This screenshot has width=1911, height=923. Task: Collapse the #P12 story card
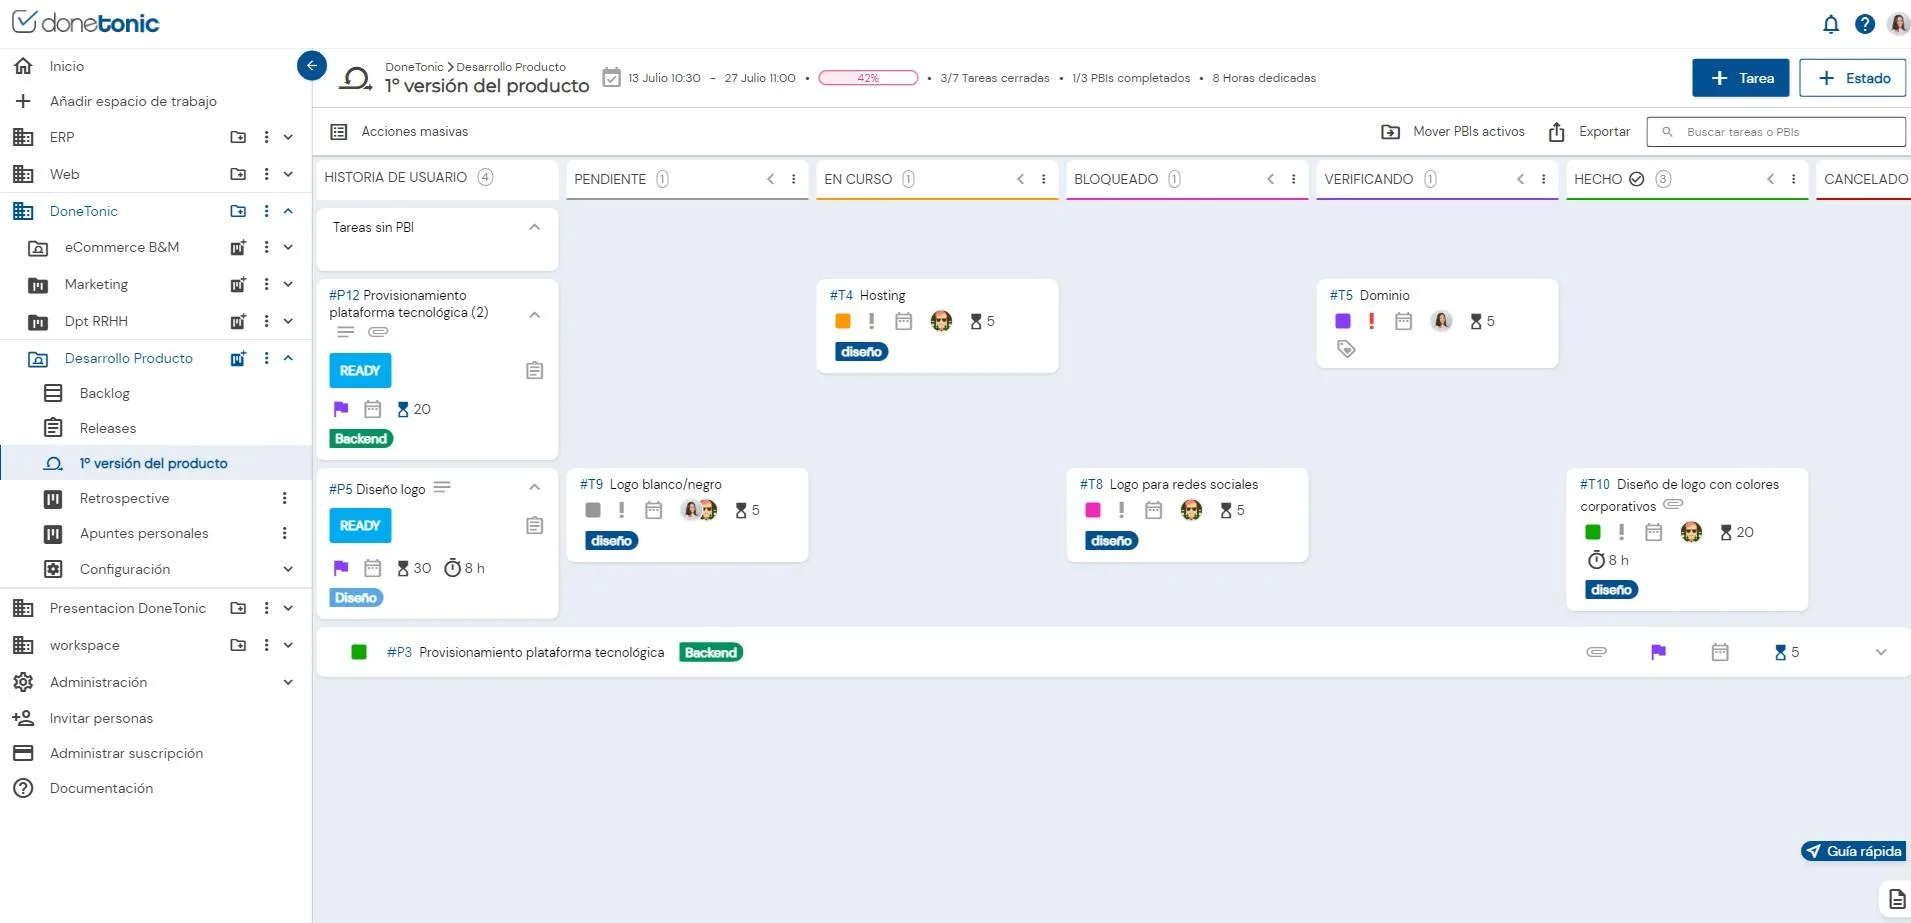click(534, 314)
